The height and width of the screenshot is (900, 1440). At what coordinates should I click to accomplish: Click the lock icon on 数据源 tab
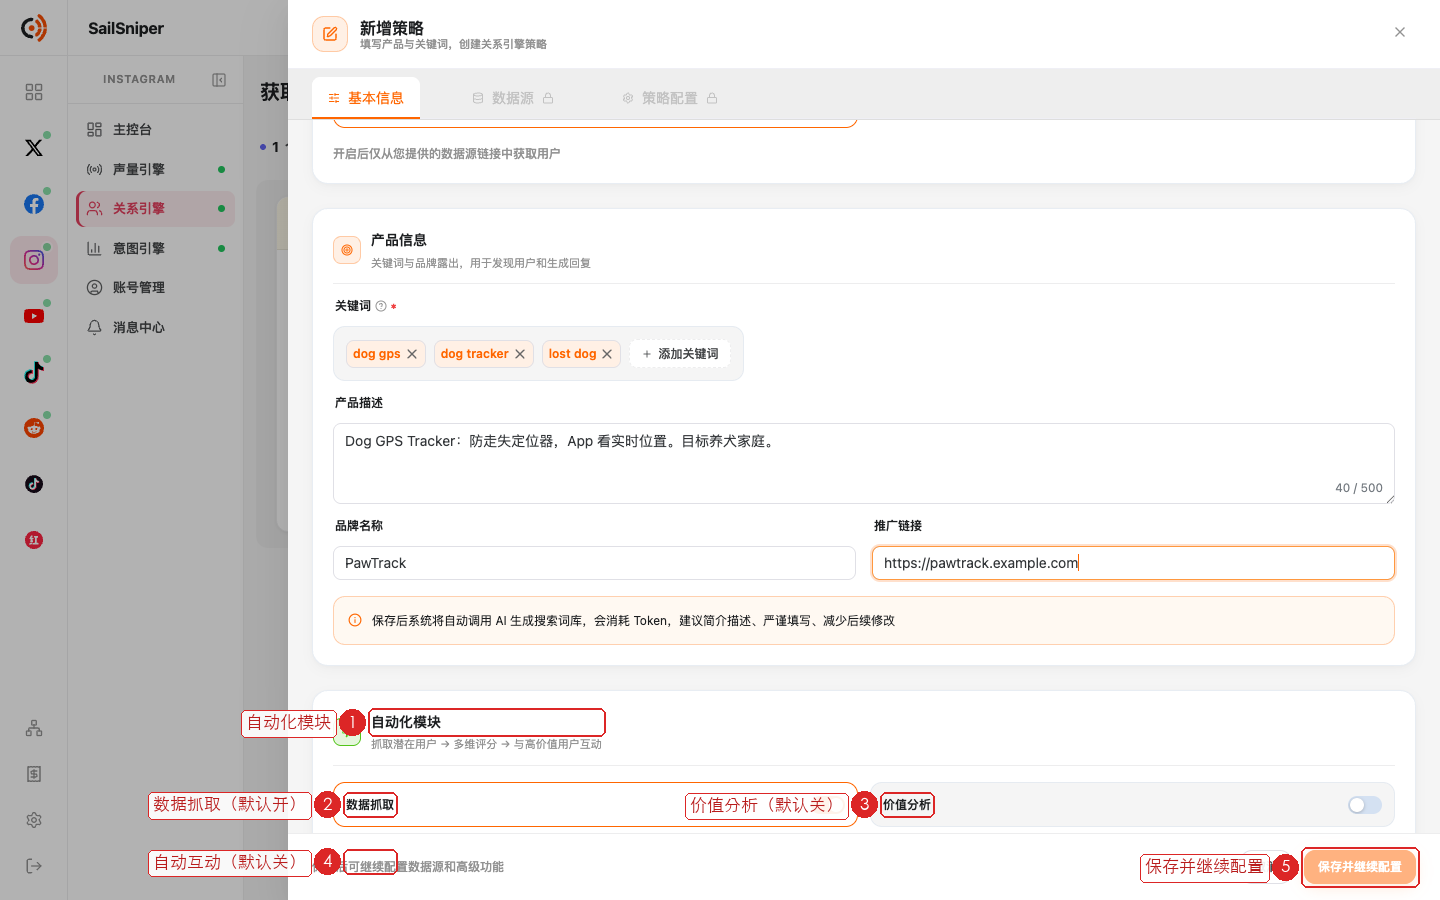[x=548, y=98]
